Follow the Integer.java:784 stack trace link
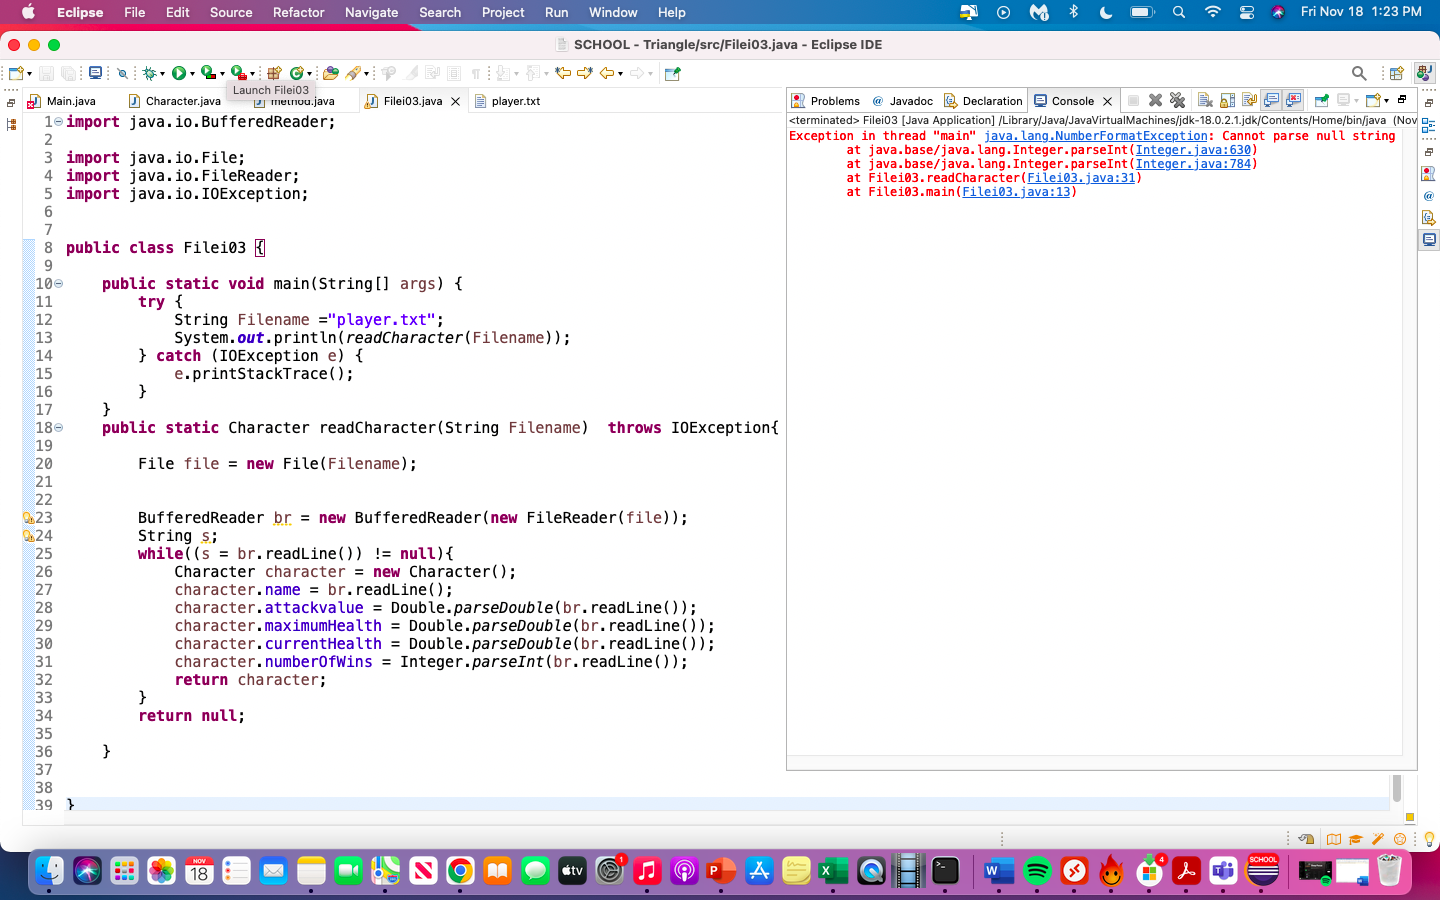 pyautogui.click(x=1193, y=164)
